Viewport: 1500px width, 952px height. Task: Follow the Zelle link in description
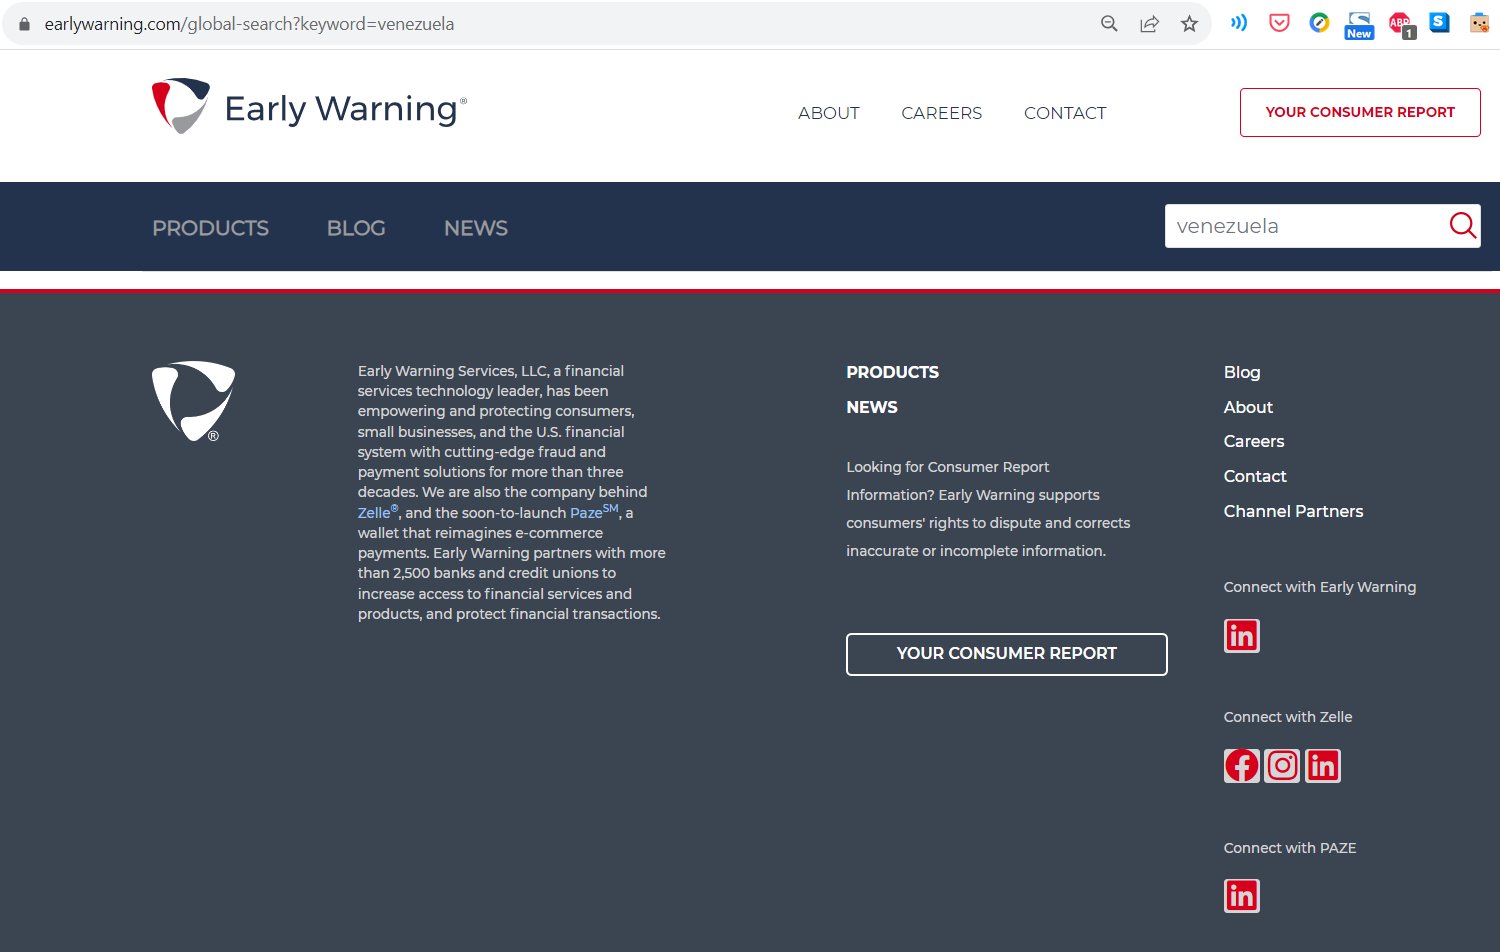point(378,512)
